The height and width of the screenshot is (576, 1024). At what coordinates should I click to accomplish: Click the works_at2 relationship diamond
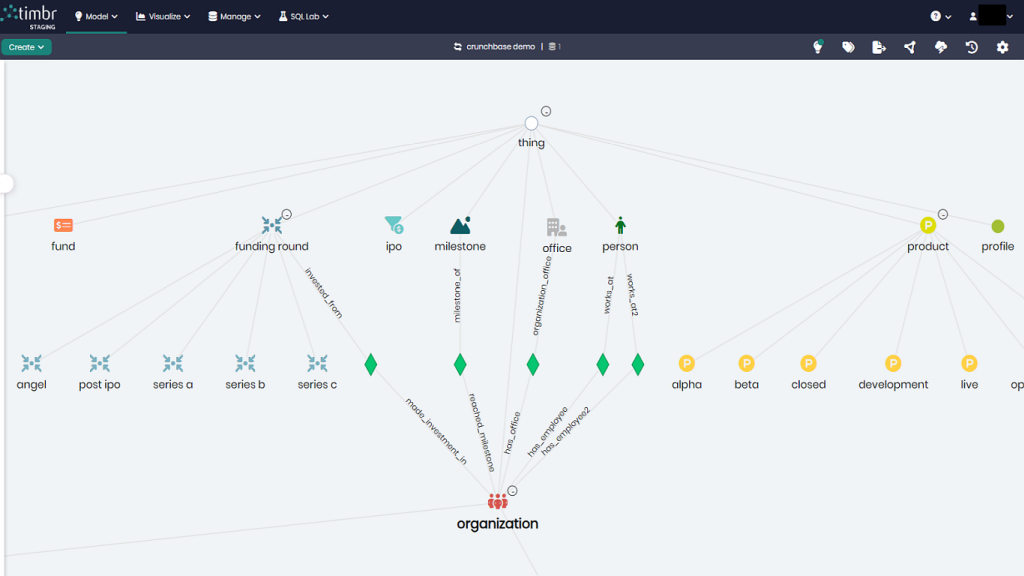(x=638, y=364)
